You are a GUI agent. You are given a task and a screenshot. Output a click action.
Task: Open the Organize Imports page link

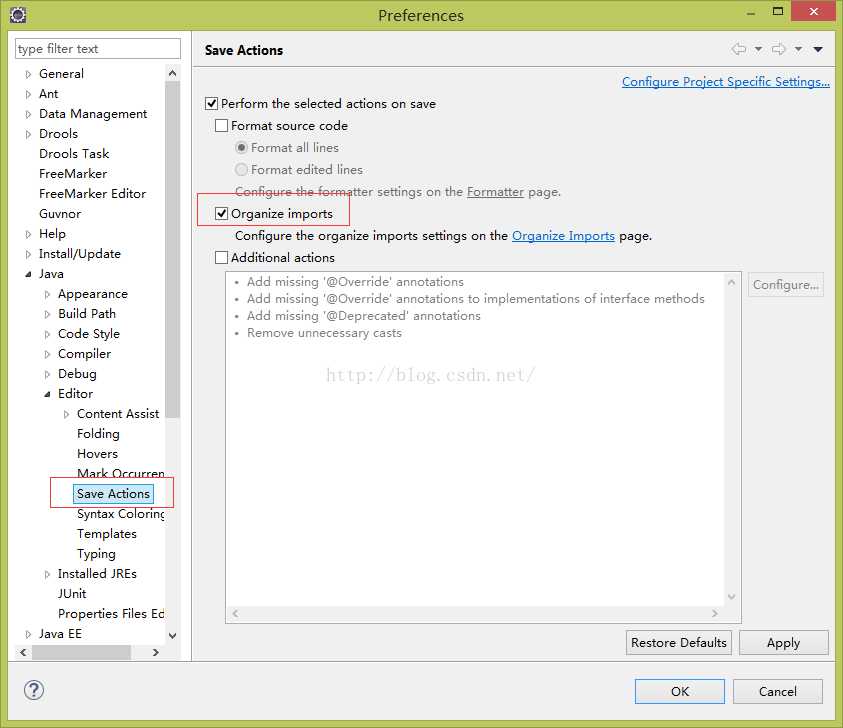(563, 236)
